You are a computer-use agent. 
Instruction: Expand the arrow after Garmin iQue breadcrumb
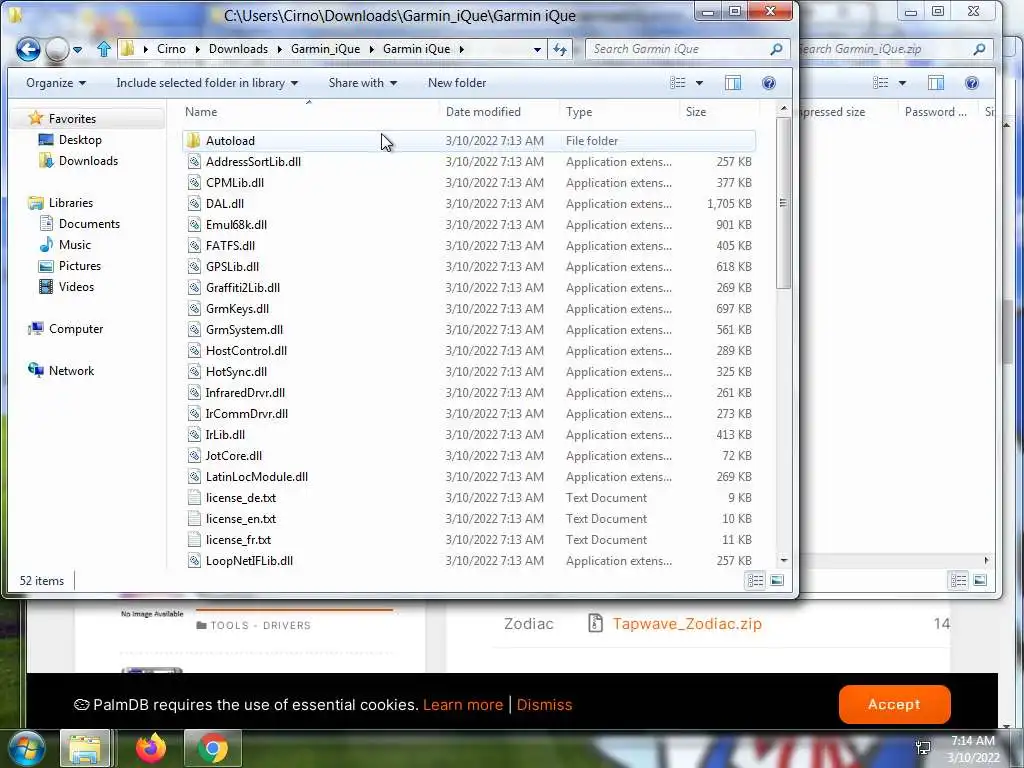(x=461, y=50)
